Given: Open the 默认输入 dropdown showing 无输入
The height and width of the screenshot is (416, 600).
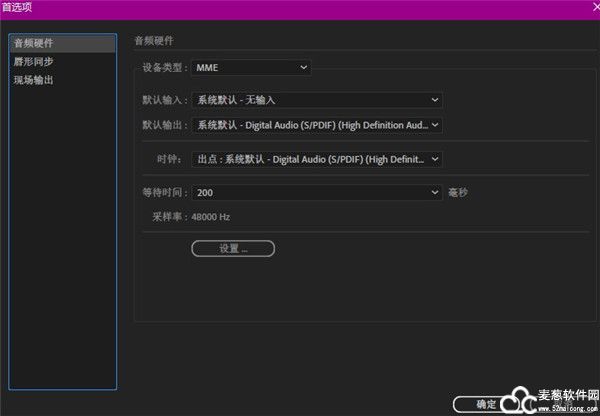Looking at the screenshot, I should click(x=318, y=100).
